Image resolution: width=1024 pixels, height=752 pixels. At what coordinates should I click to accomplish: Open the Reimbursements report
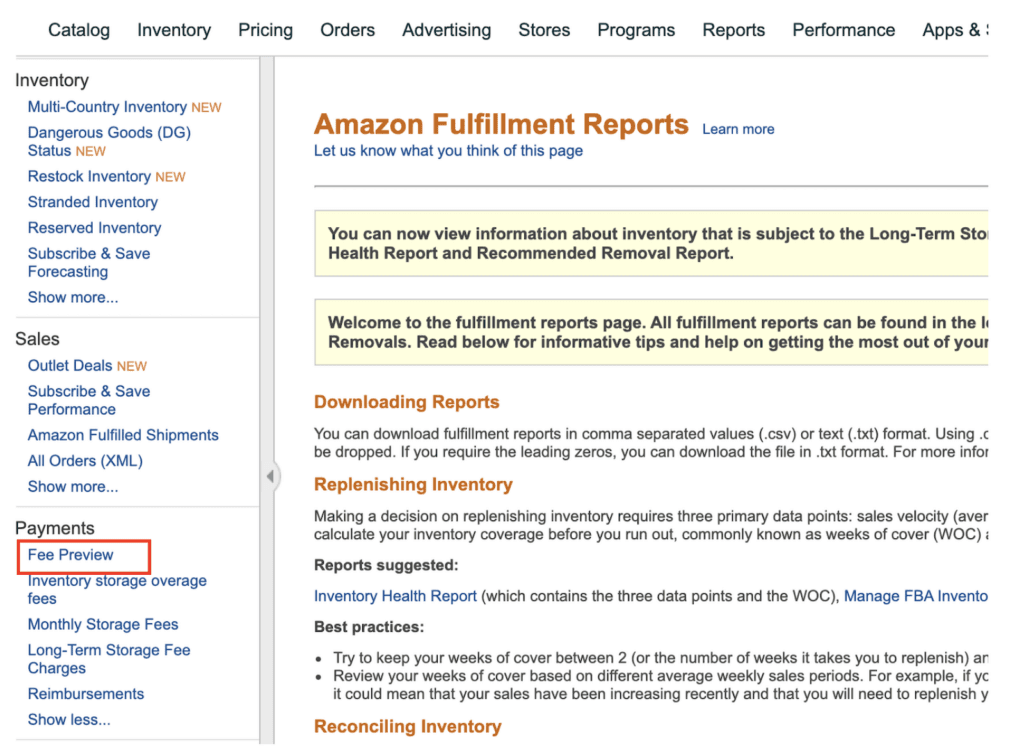[85, 693]
